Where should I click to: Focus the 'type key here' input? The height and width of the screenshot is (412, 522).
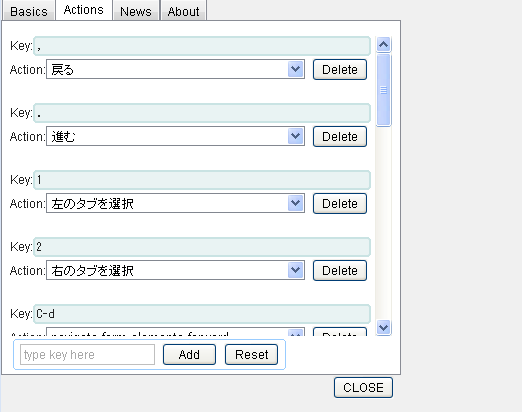click(87, 355)
